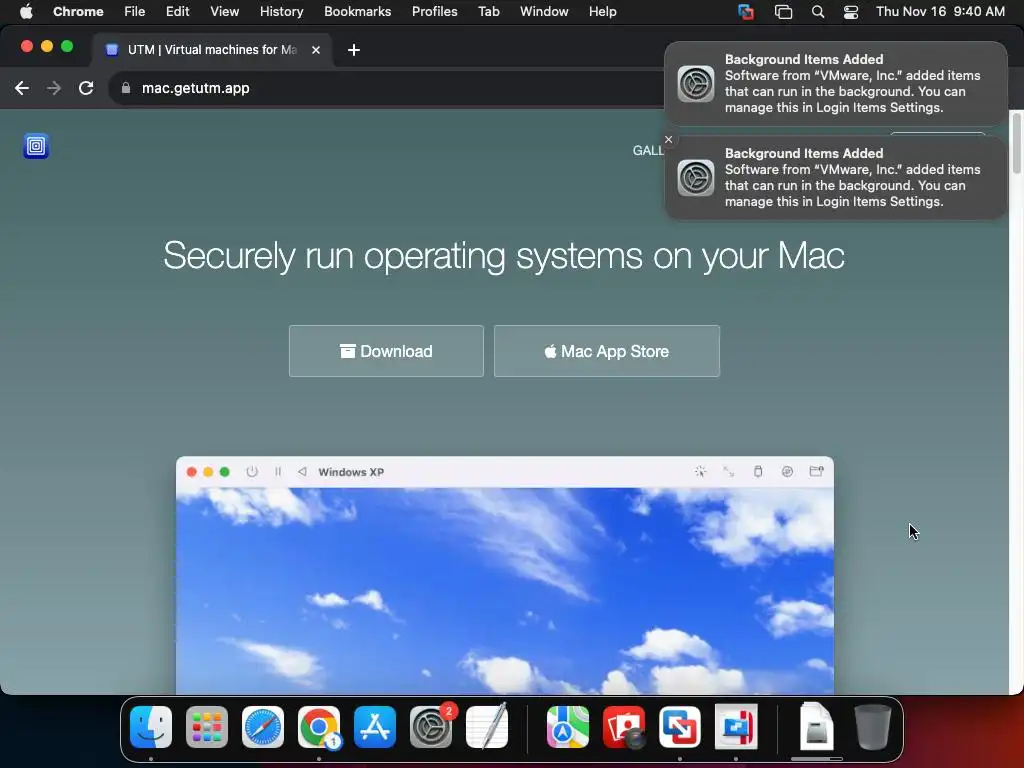1024x768 pixels.
Task: Open the Edit menu
Action: pos(177,11)
